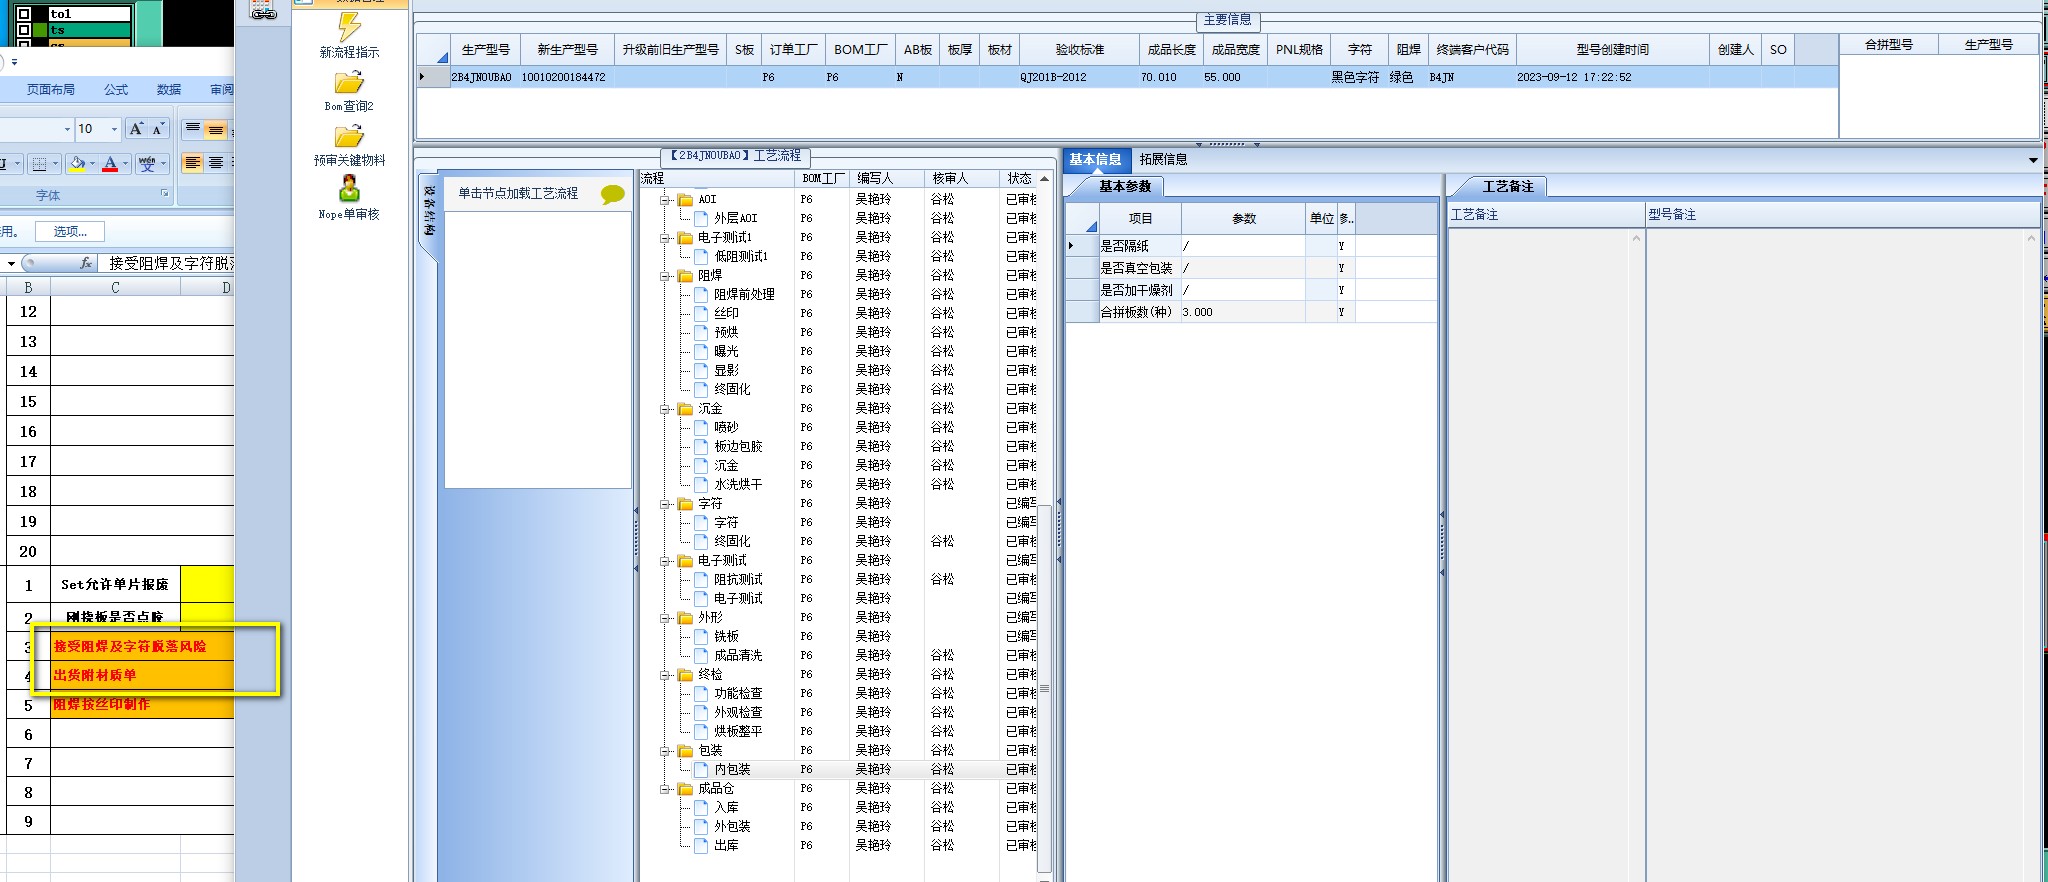Select the 基本参数 tab

click(1125, 186)
